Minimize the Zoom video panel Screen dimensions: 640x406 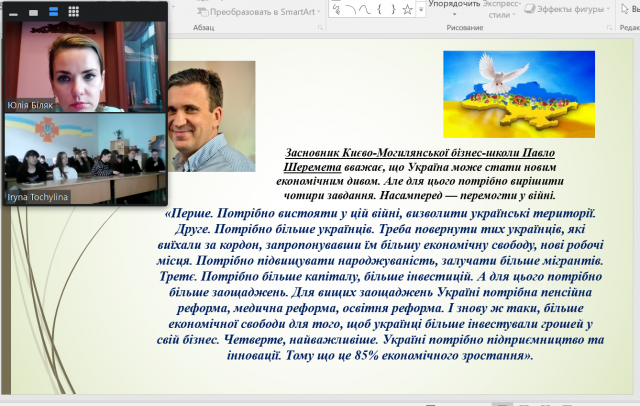pyautogui.click(x=13, y=13)
